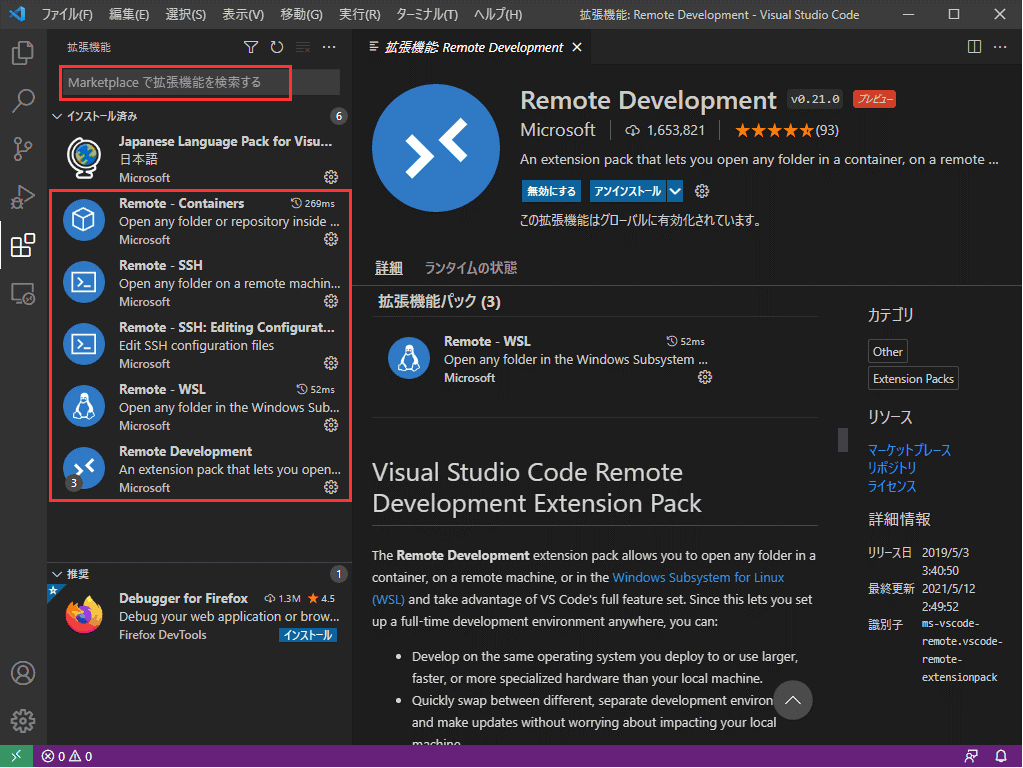Select Remote - SSH: Editing Configuration extension
Screen dimensions: 1023x768
tap(201, 346)
